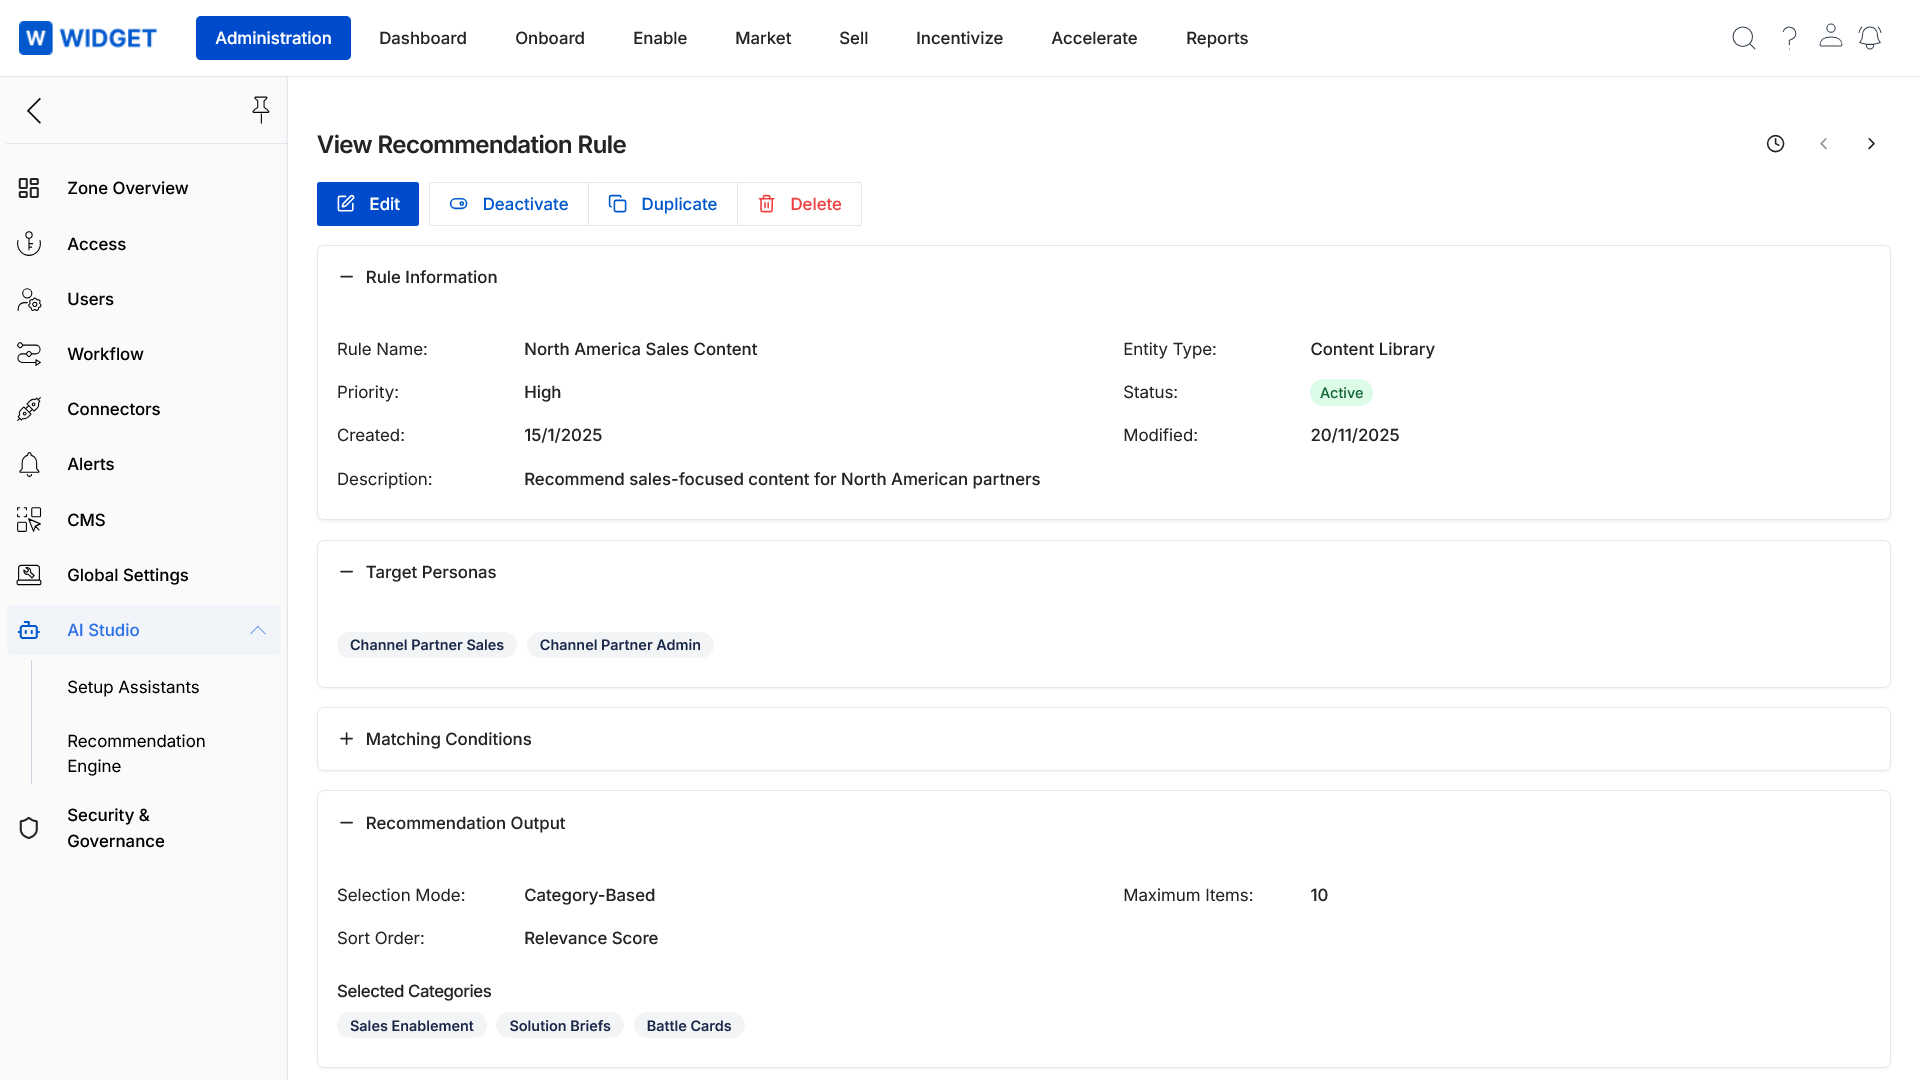The image size is (1920, 1080).
Task: Click the Channel Partner Admin persona tag
Action: coord(620,645)
